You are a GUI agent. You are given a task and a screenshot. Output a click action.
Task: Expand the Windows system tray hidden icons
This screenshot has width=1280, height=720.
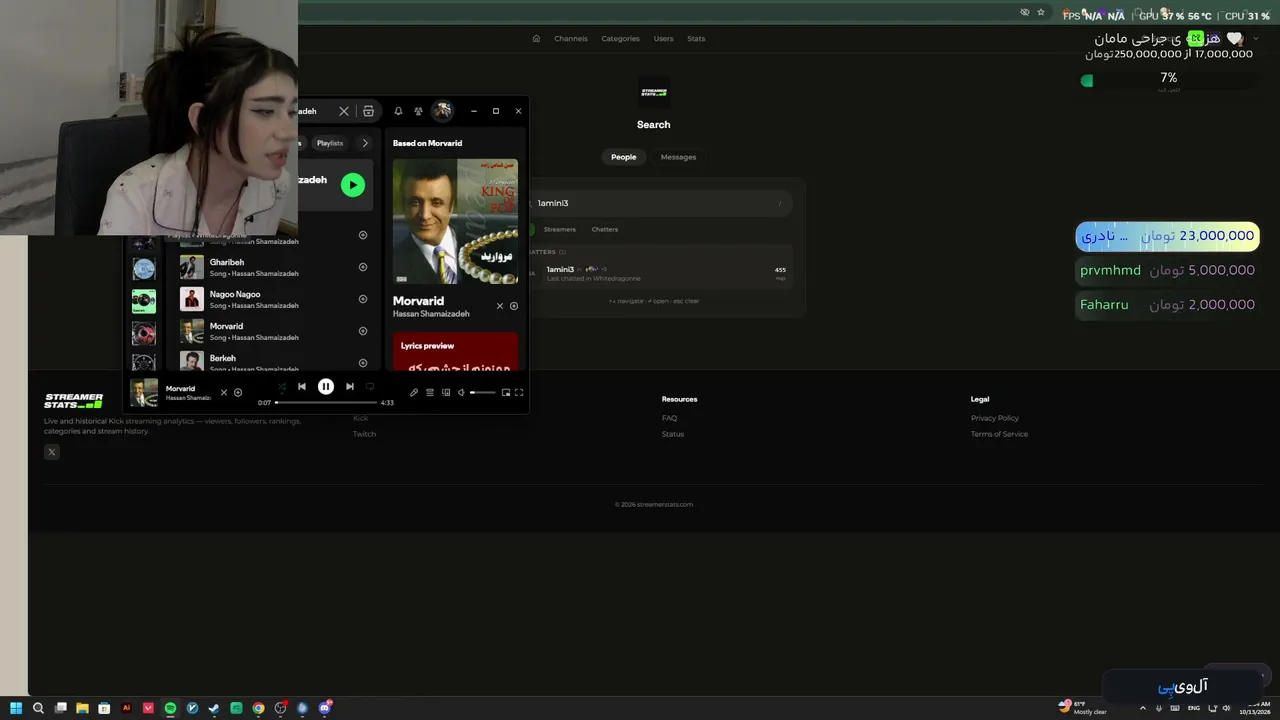point(1143,708)
